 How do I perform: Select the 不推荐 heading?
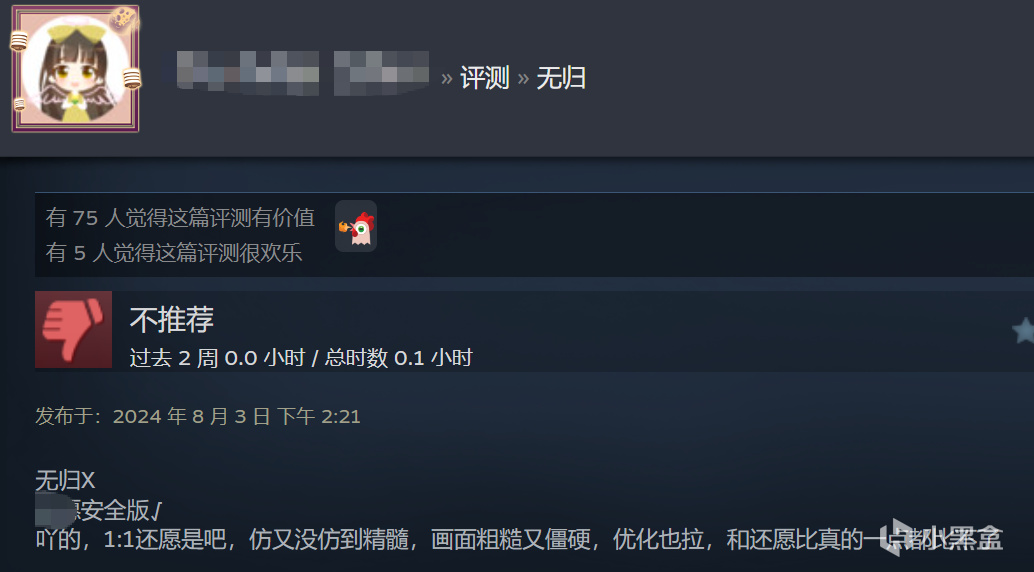[x=171, y=319]
